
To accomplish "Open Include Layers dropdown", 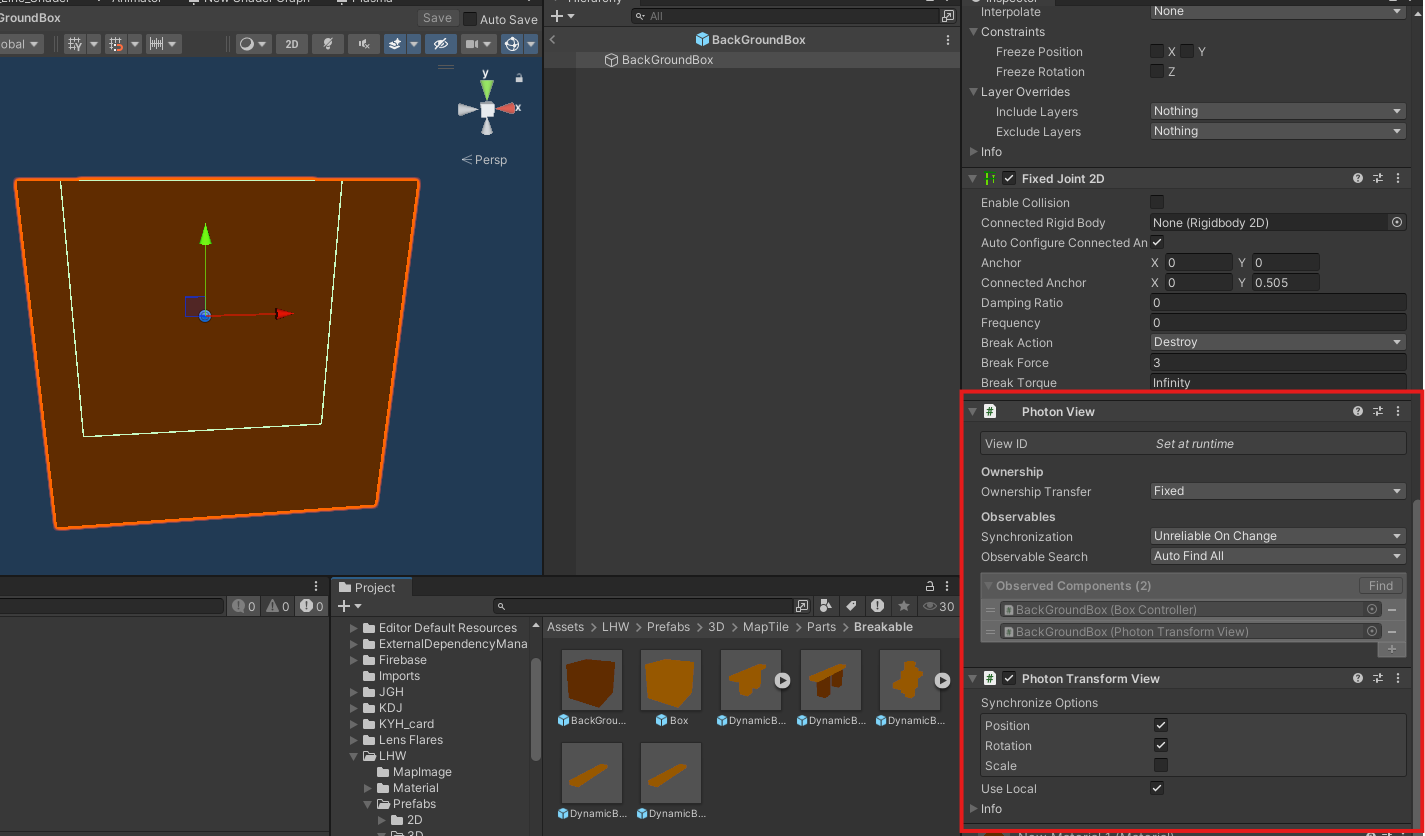I will tap(1278, 111).
